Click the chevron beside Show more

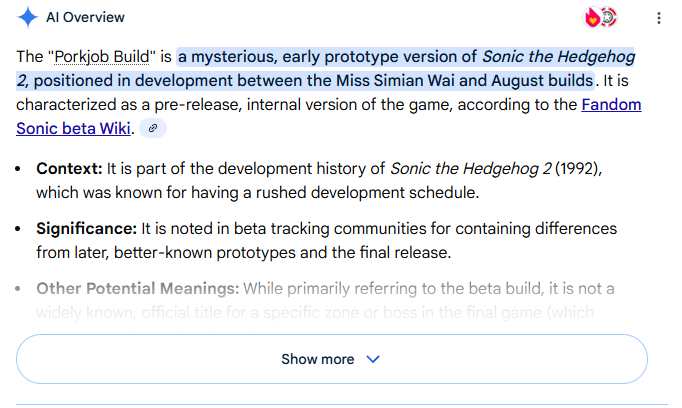[x=373, y=359]
